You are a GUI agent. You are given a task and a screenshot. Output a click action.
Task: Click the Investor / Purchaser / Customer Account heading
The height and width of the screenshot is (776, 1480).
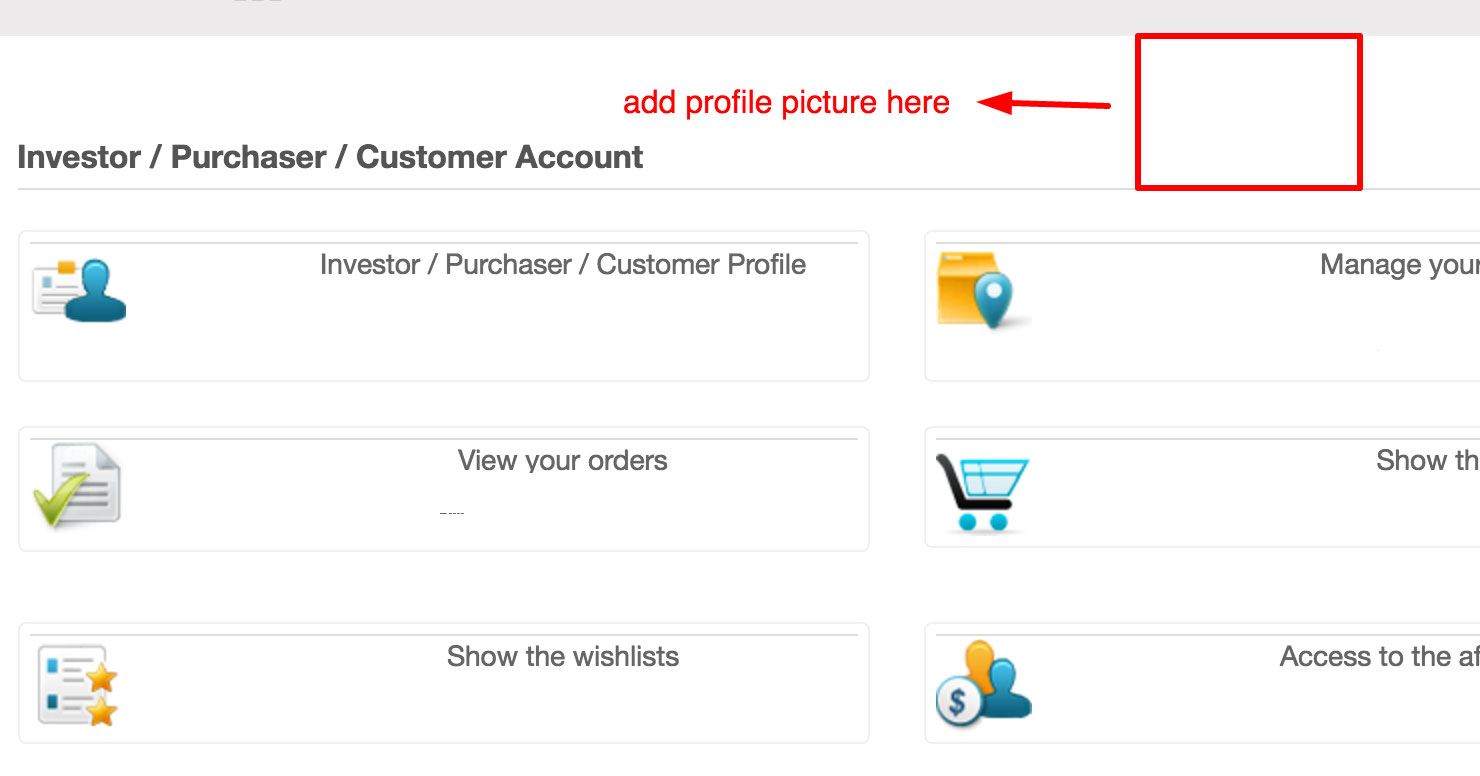(x=330, y=158)
